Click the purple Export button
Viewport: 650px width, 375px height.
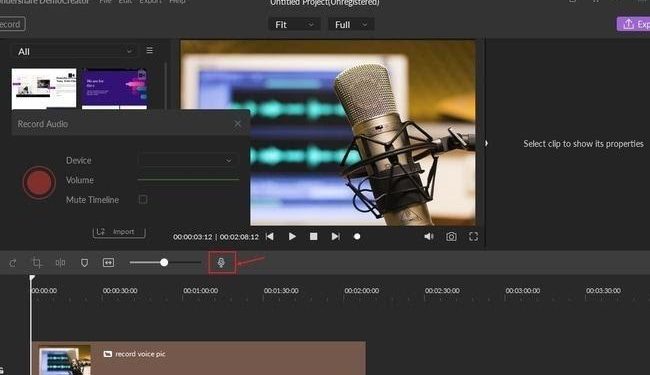click(634, 24)
